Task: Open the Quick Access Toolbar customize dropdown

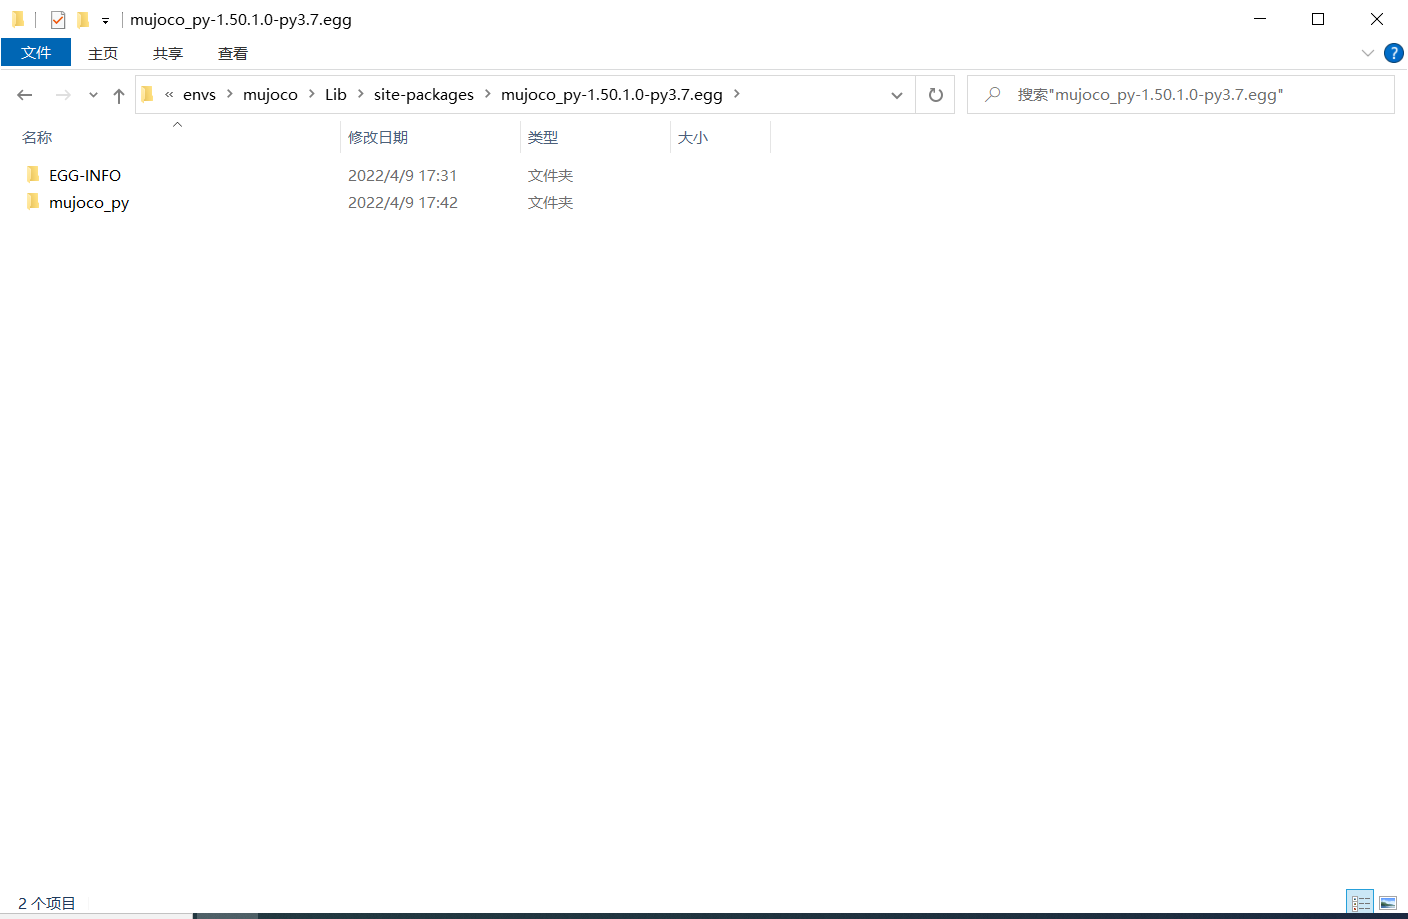Action: tap(105, 19)
